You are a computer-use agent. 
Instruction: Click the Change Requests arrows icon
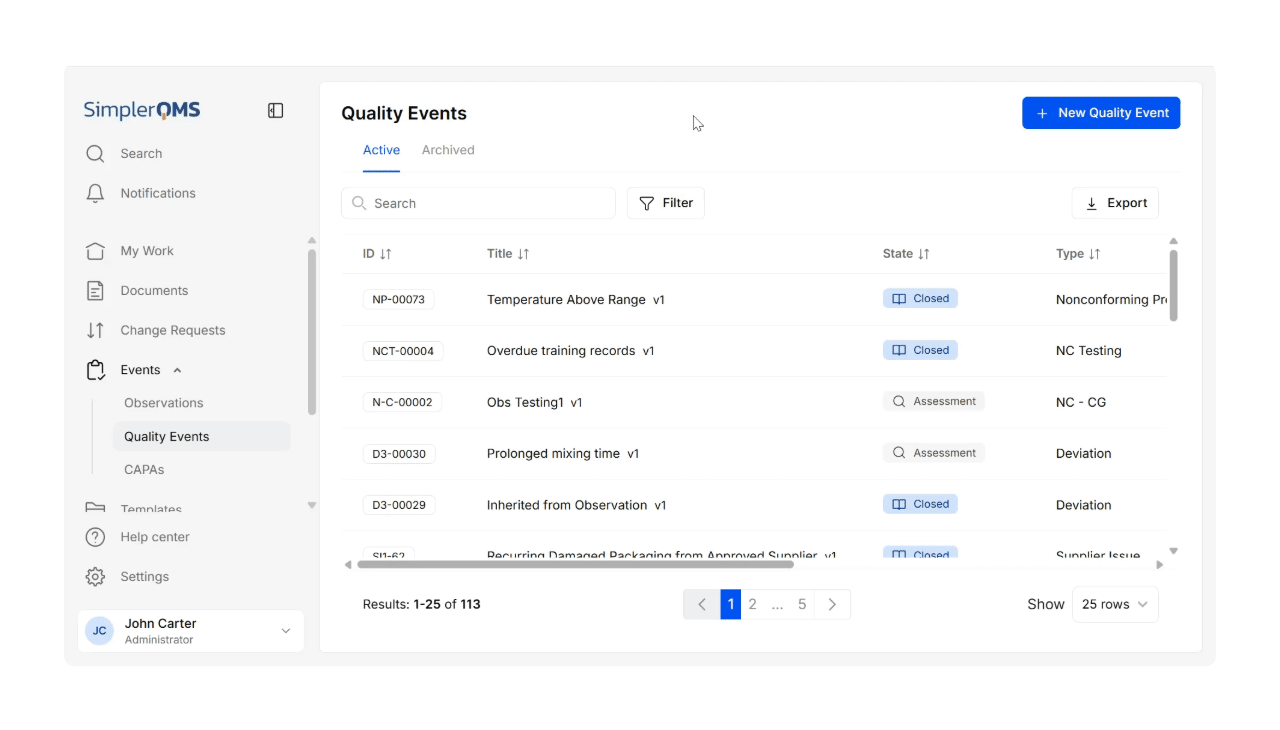tap(95, 330)
